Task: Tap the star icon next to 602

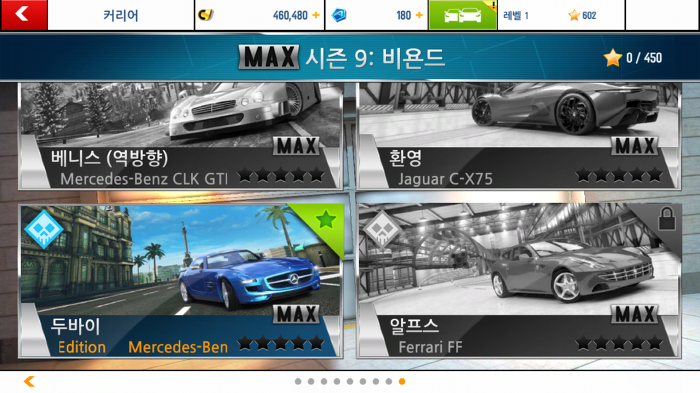Action: click(574, 16)
